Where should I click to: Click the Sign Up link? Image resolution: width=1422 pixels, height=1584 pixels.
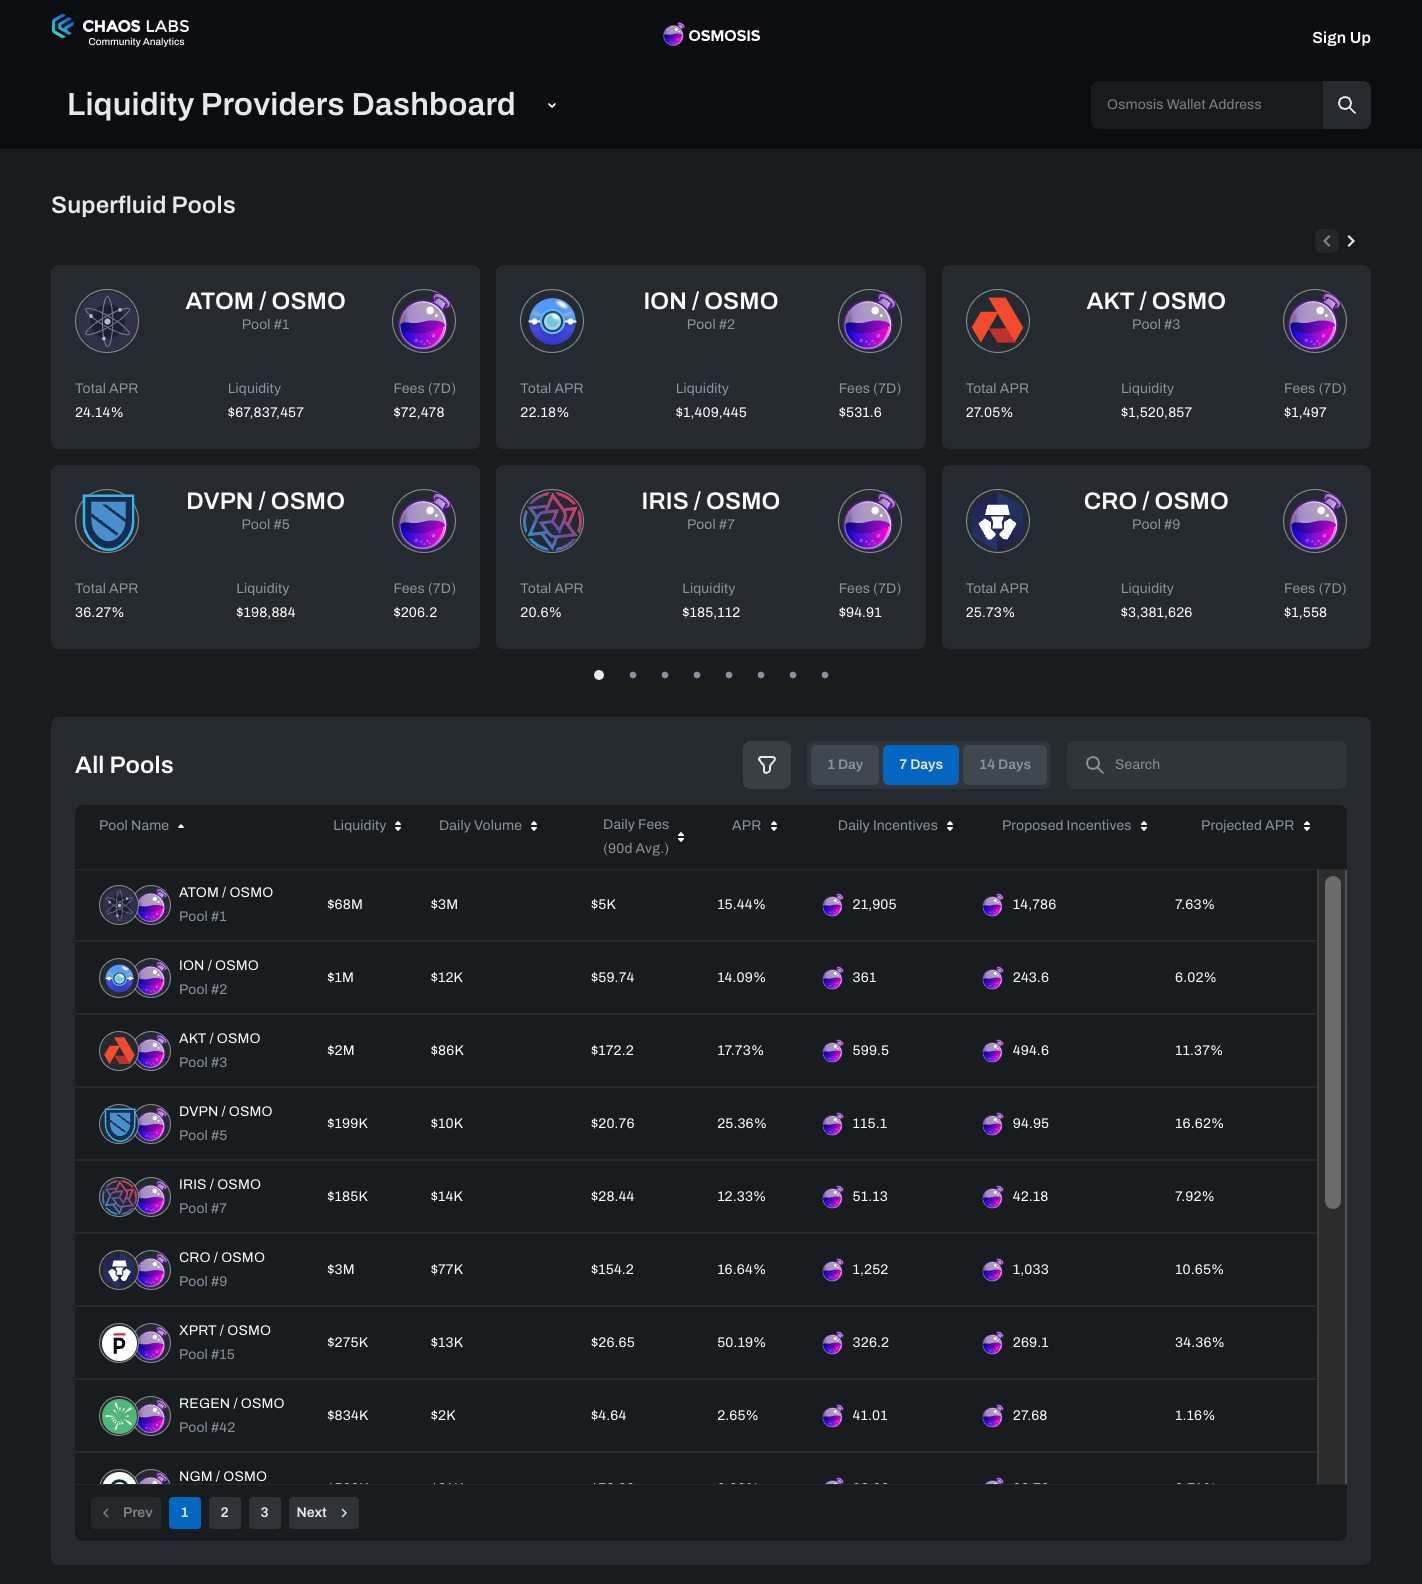pyautogui.click(x=1341, y=38)
